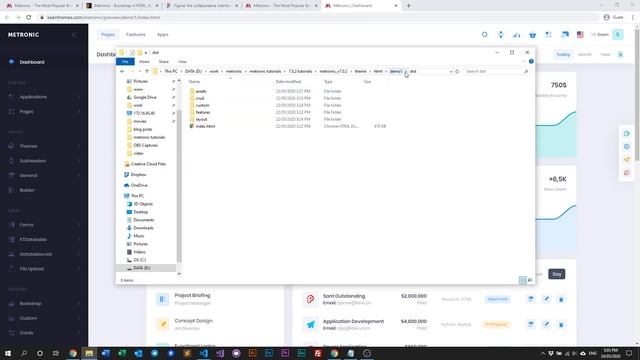The height and width of the screenshot is (360, 640).
Task: Click html breadcrumb in address bar
Action: pos(378,71)
